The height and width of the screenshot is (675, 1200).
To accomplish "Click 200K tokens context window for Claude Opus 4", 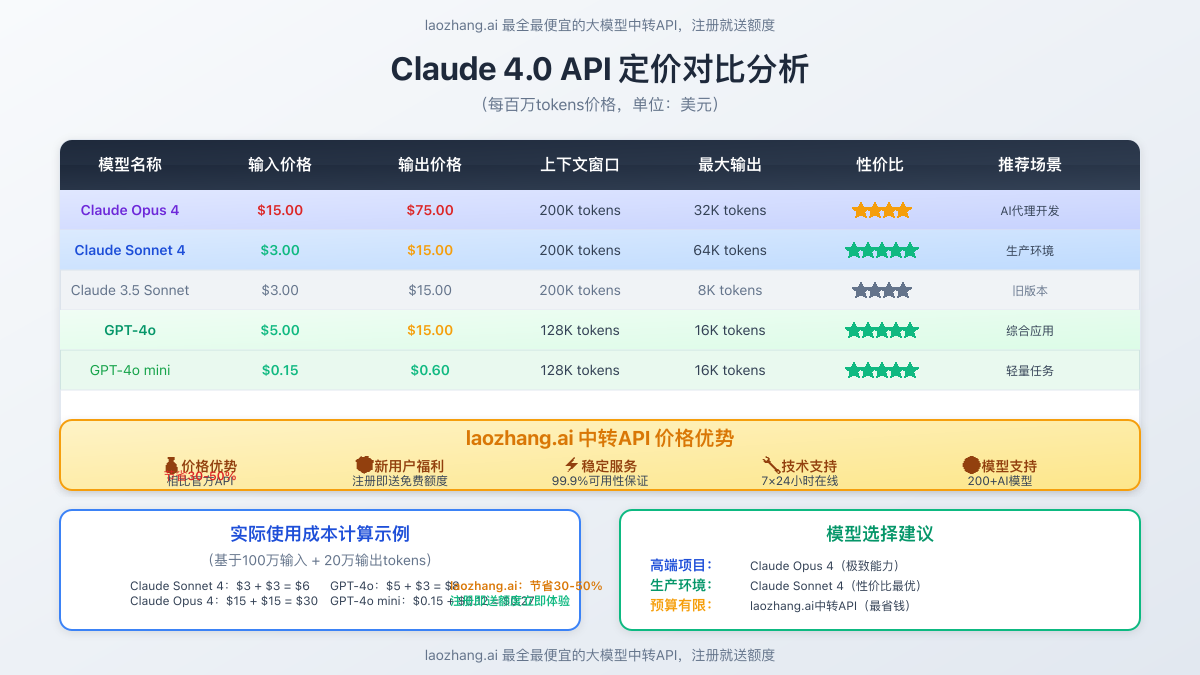I will click(x=580, y=210).
